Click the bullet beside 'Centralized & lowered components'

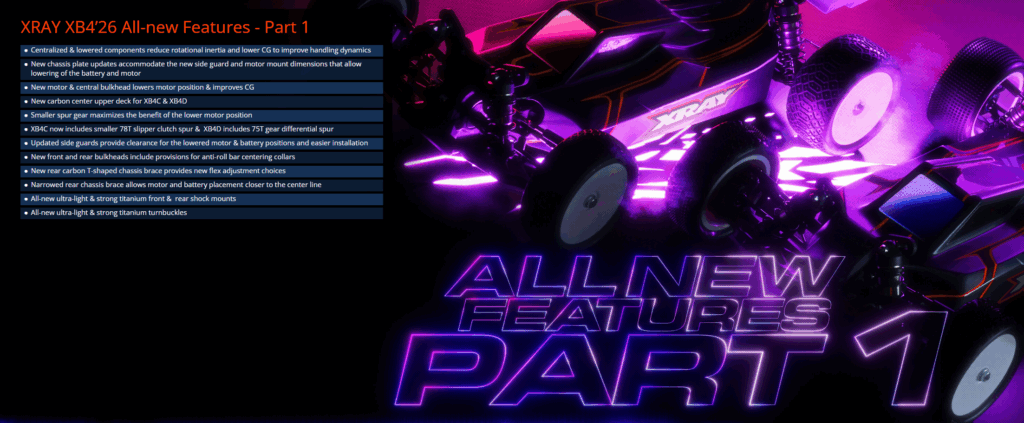[x=25, y=49]
